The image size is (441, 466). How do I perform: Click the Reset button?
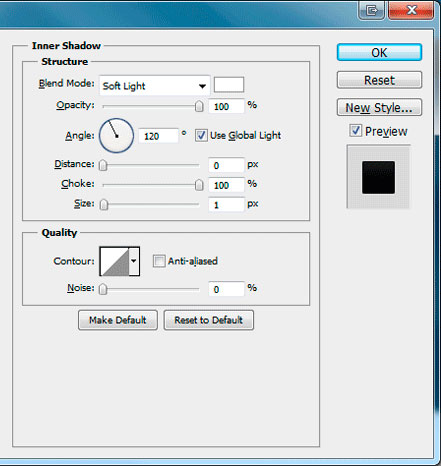click(x=379, y=80)
